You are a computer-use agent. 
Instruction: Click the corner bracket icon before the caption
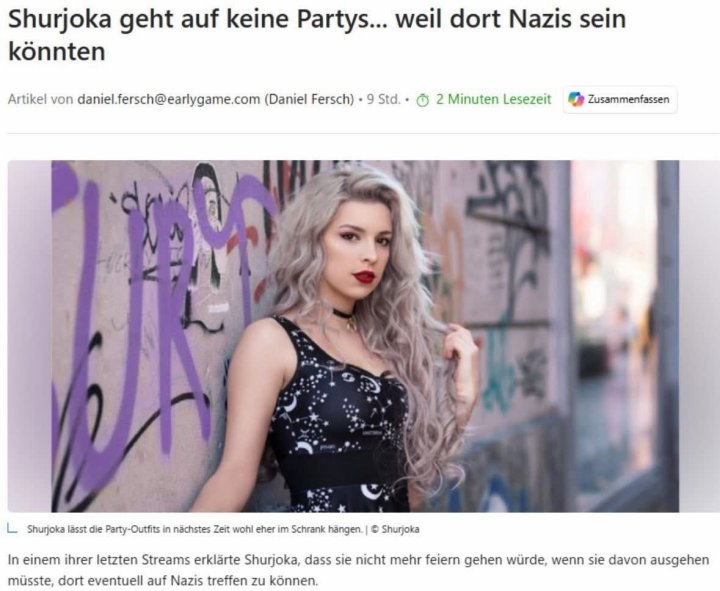(x=12, y=529)
